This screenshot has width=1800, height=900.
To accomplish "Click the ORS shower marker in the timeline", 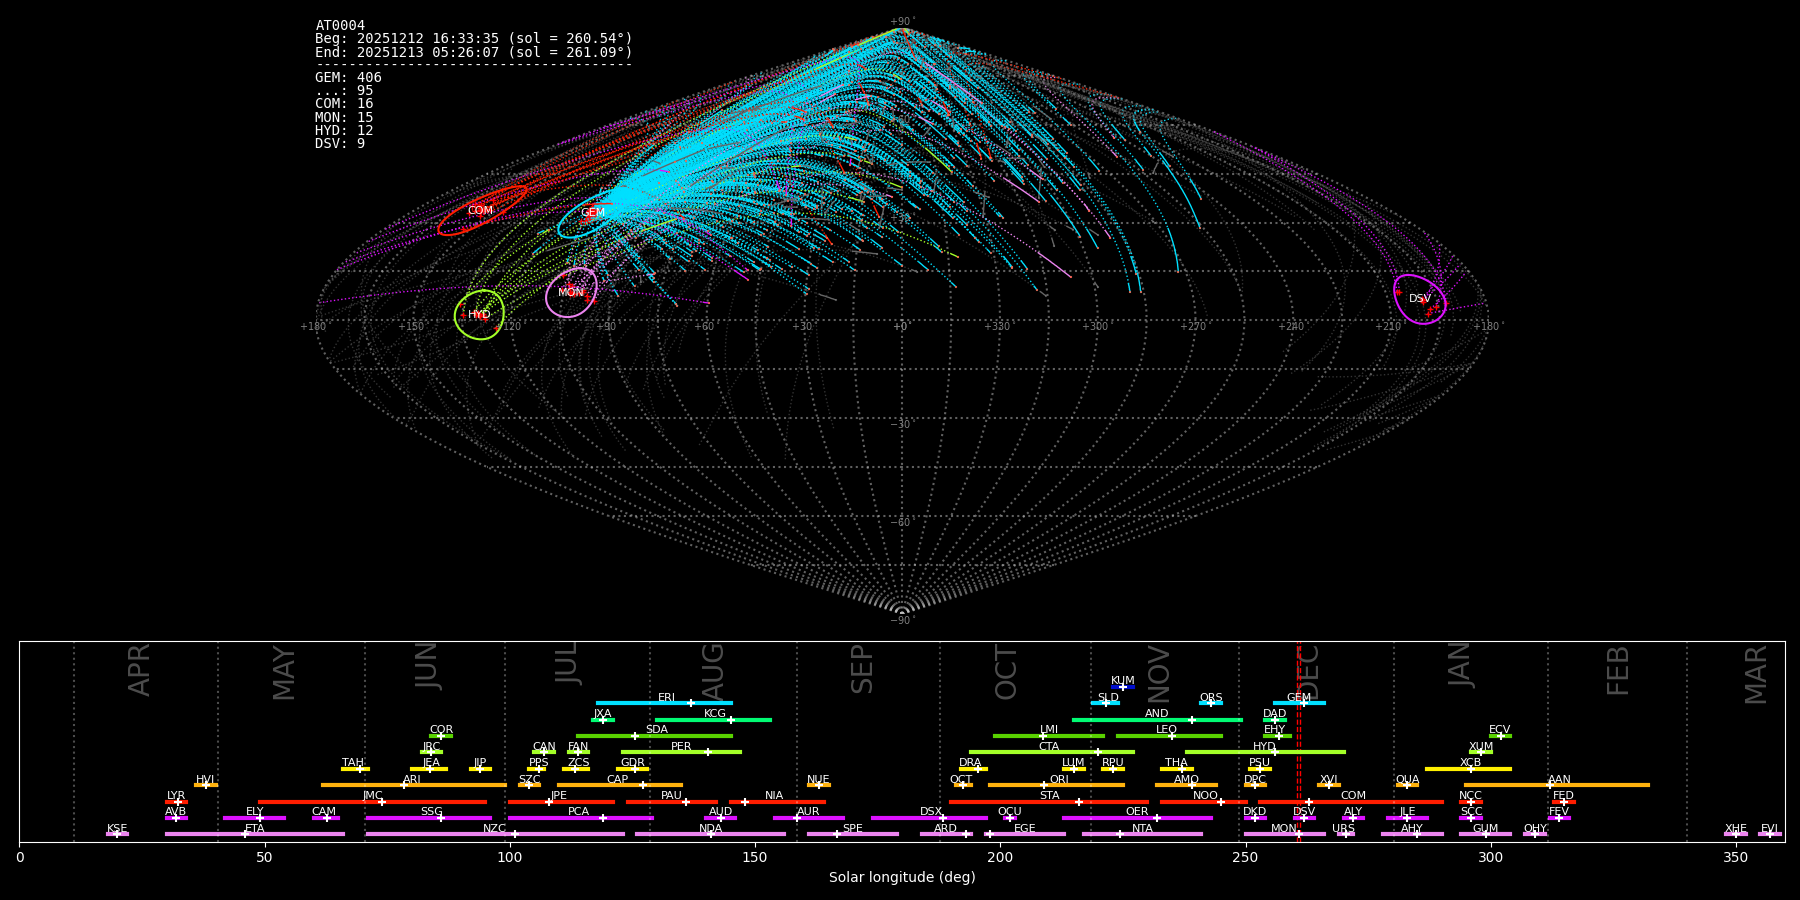I will click(x=1211, y=703).
